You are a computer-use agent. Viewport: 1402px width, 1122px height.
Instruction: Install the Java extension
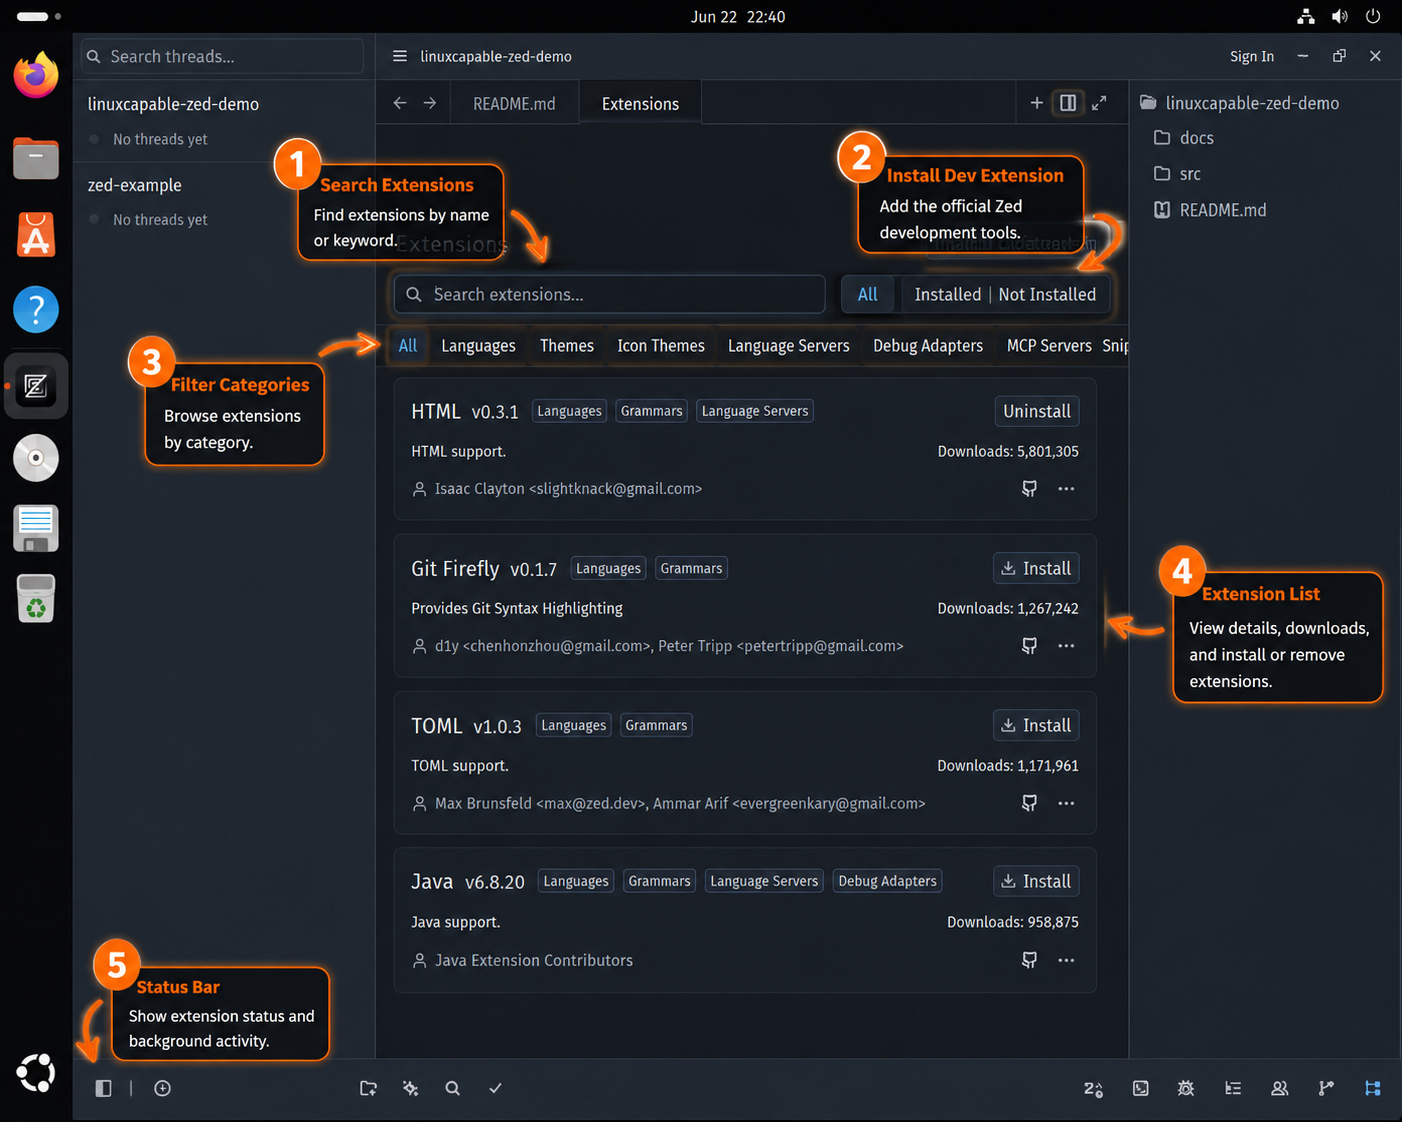pos(1036,882)
